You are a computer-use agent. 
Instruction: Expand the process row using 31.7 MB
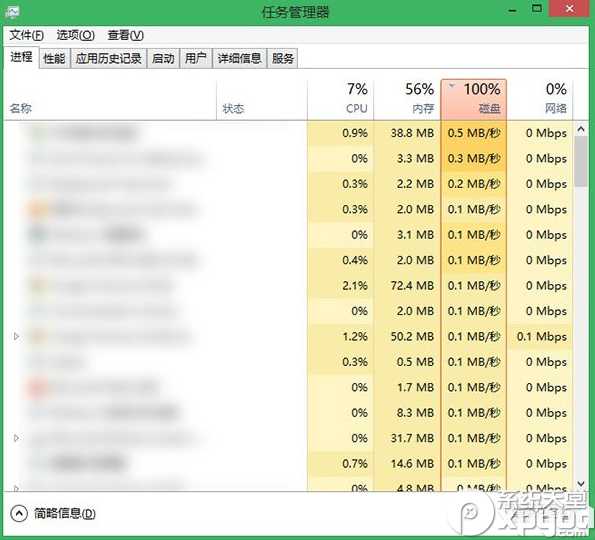[16, 438]
